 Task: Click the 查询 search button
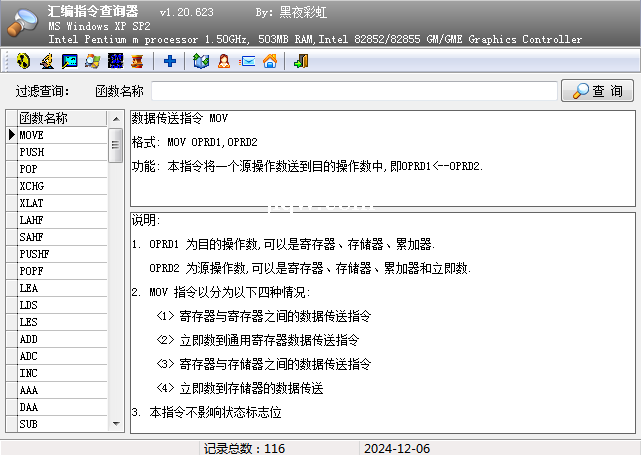(597, 91)
